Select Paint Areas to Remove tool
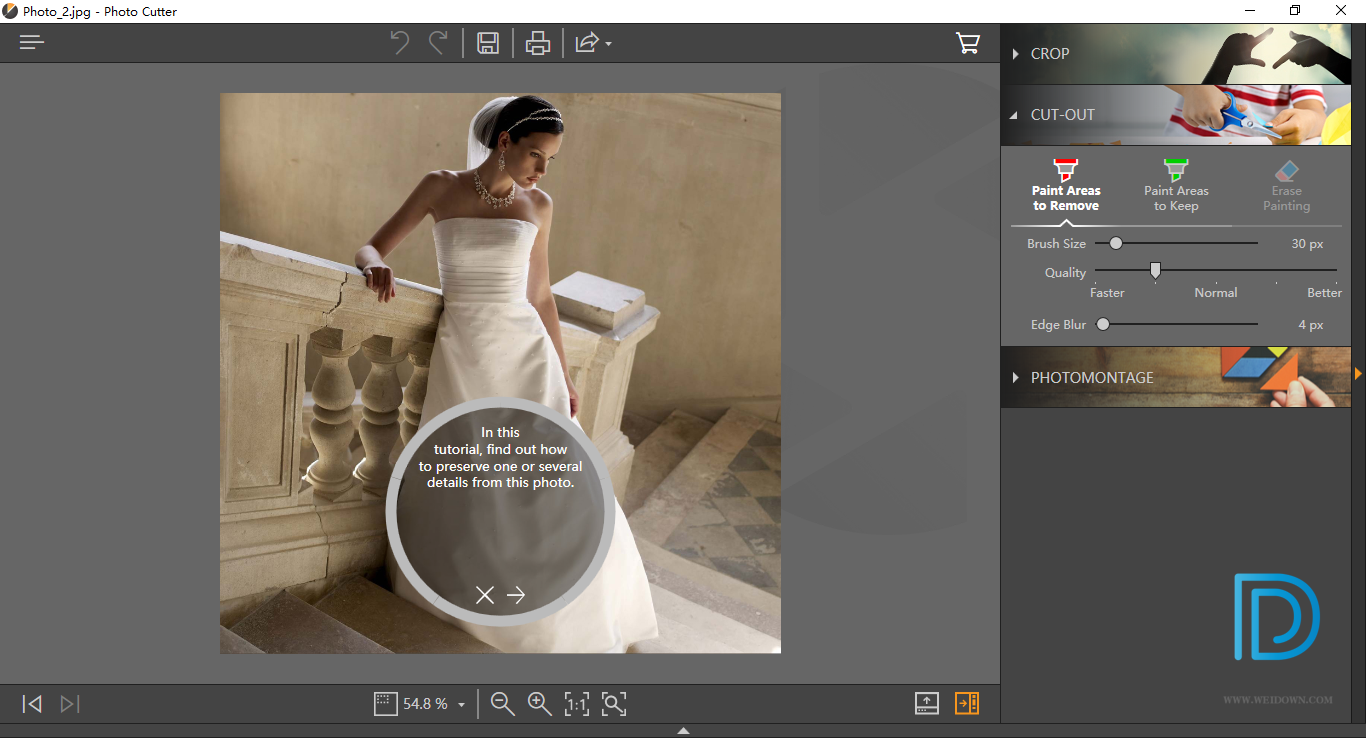The image size is (1366, 738). pos(1066,185)
